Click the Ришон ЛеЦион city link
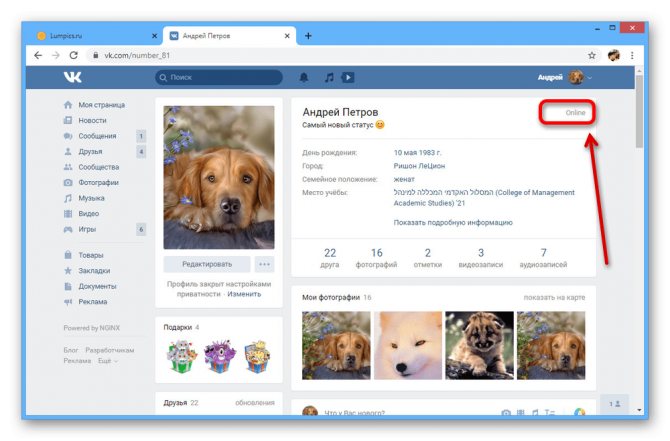670x441 pixels. (419, 166)
